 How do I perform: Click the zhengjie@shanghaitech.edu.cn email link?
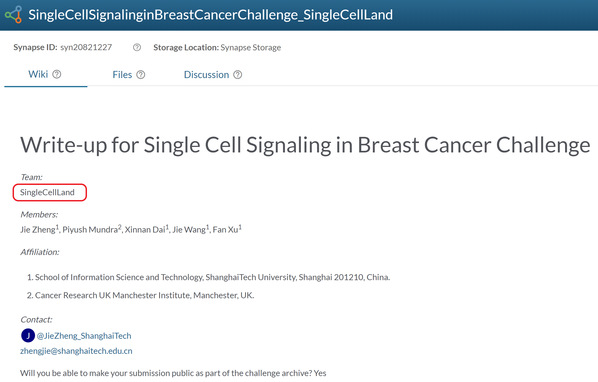point(76,351)
